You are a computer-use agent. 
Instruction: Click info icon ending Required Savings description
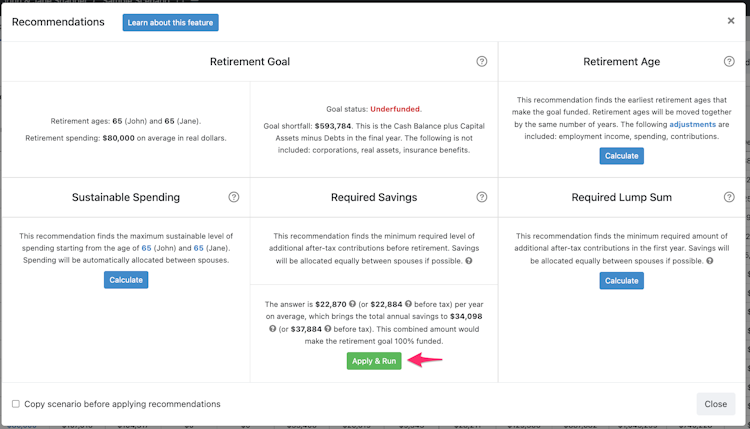pos(469,261)
